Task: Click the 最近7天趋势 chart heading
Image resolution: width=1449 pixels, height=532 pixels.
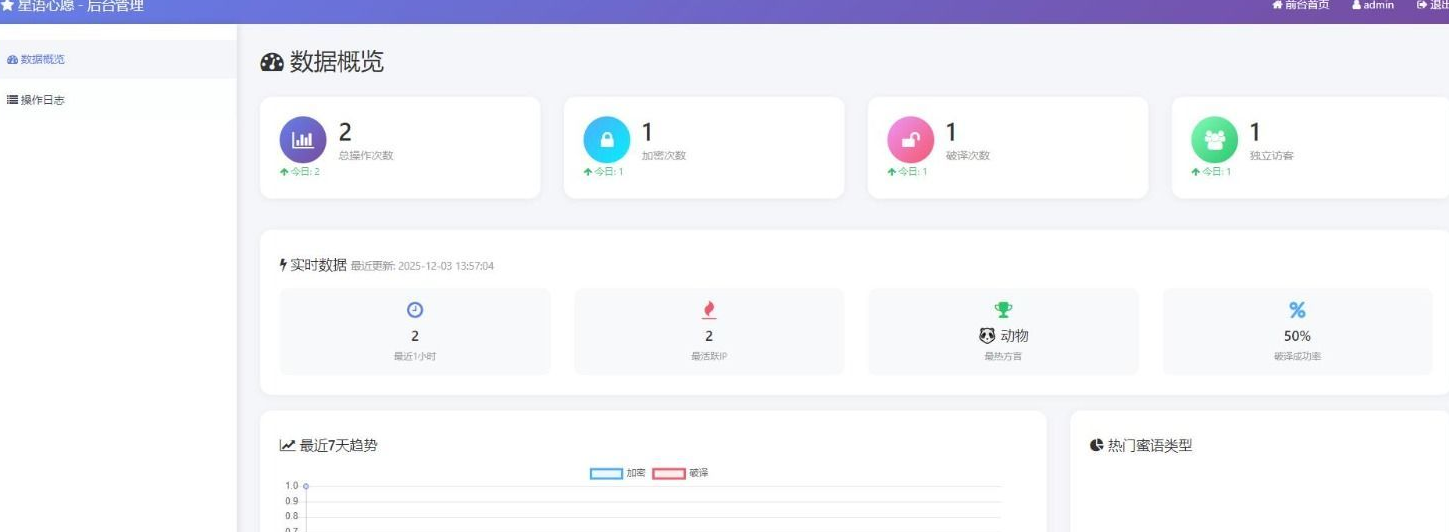Action: (329, 446)
